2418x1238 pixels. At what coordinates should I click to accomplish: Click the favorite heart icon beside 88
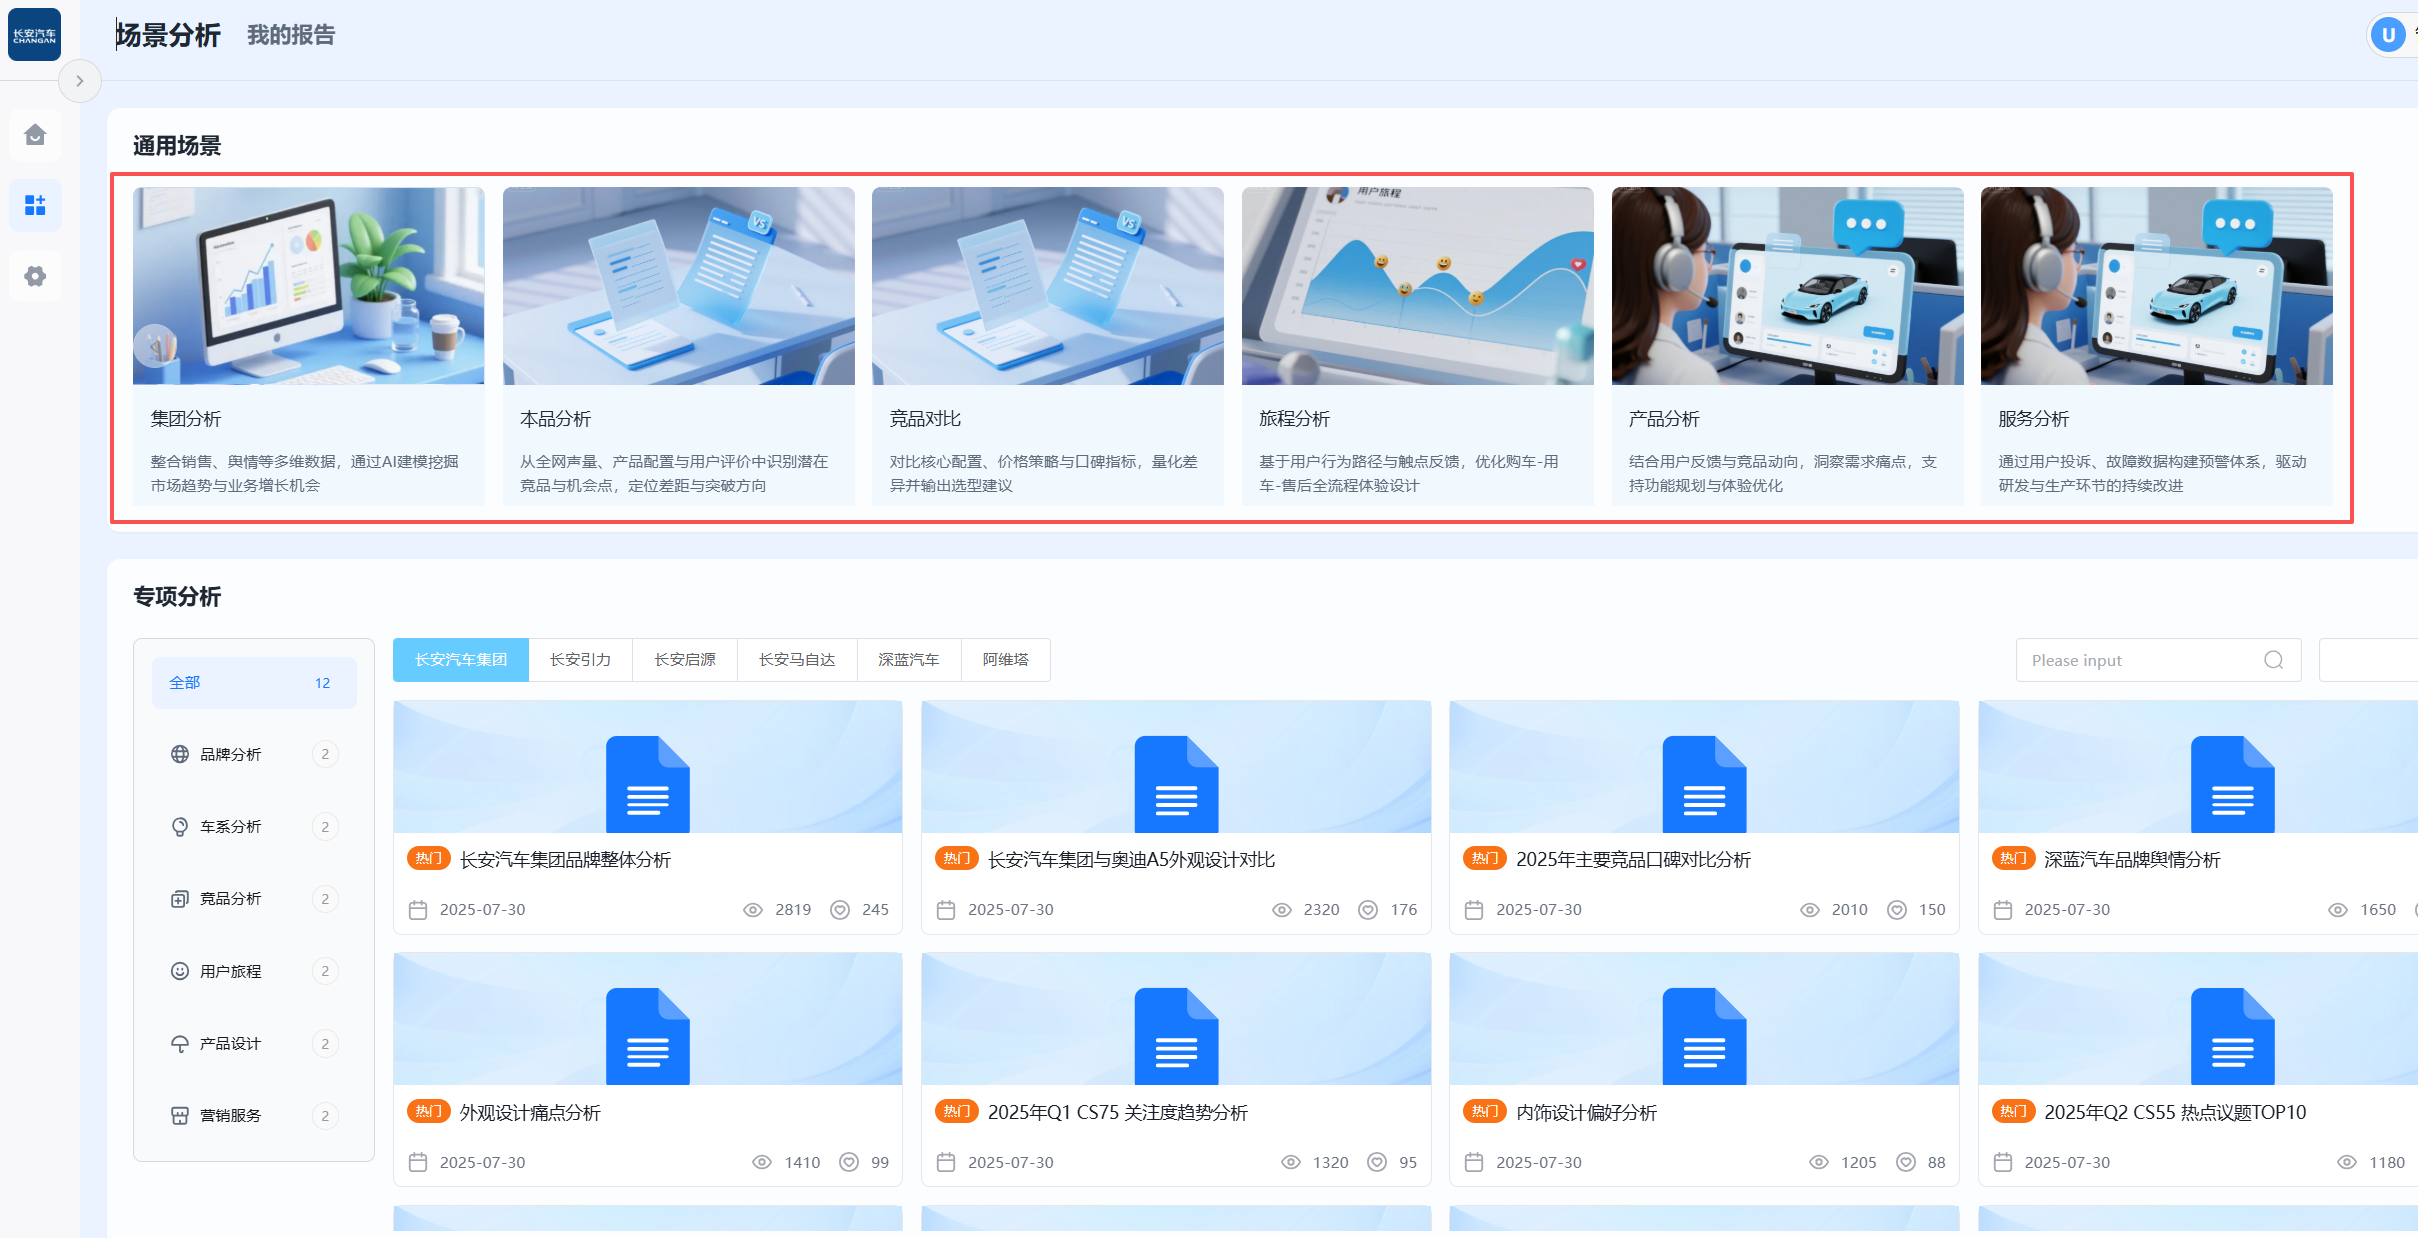tap(1906, 1162)
